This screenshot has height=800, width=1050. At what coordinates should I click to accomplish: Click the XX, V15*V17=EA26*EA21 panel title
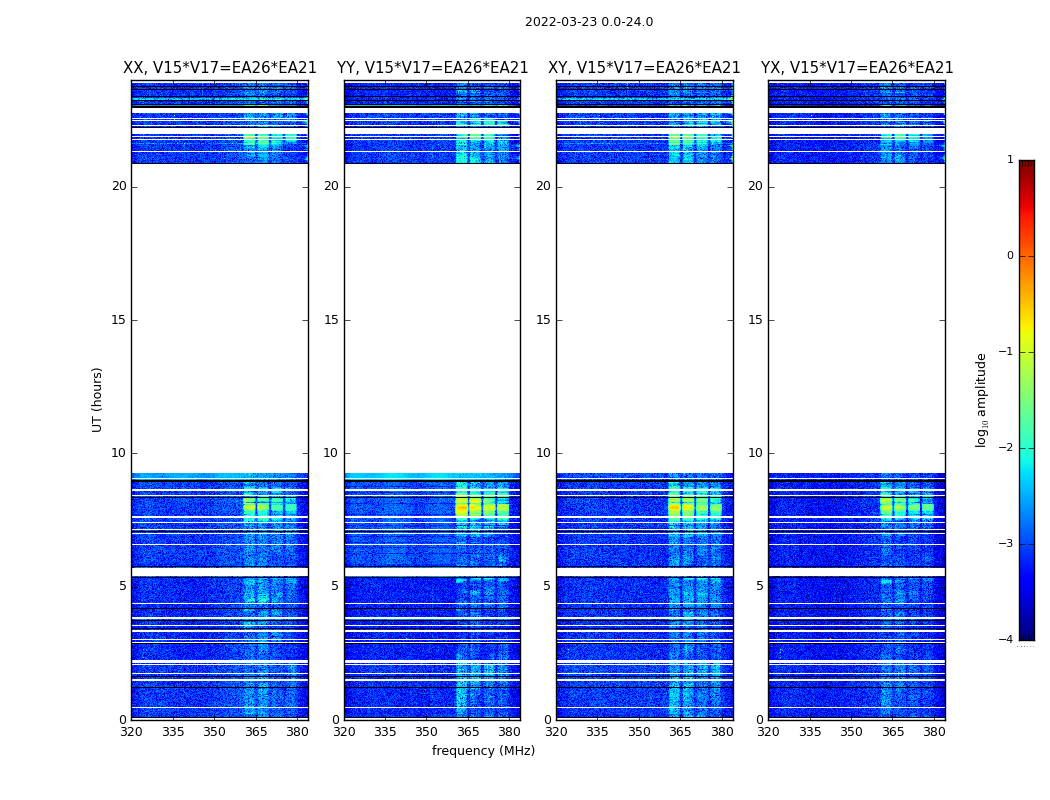pyautogui.click(x=220, y=68)
